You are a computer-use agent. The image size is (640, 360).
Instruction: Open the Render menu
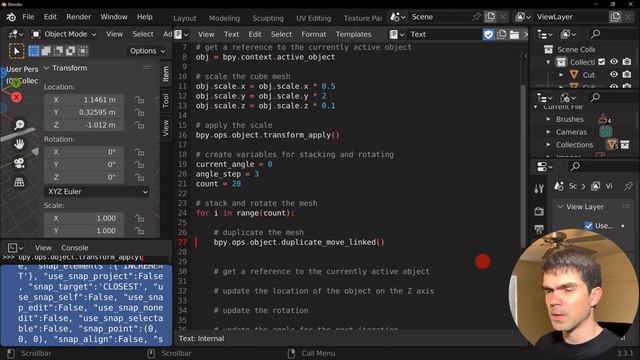click(x=78, y=17)
